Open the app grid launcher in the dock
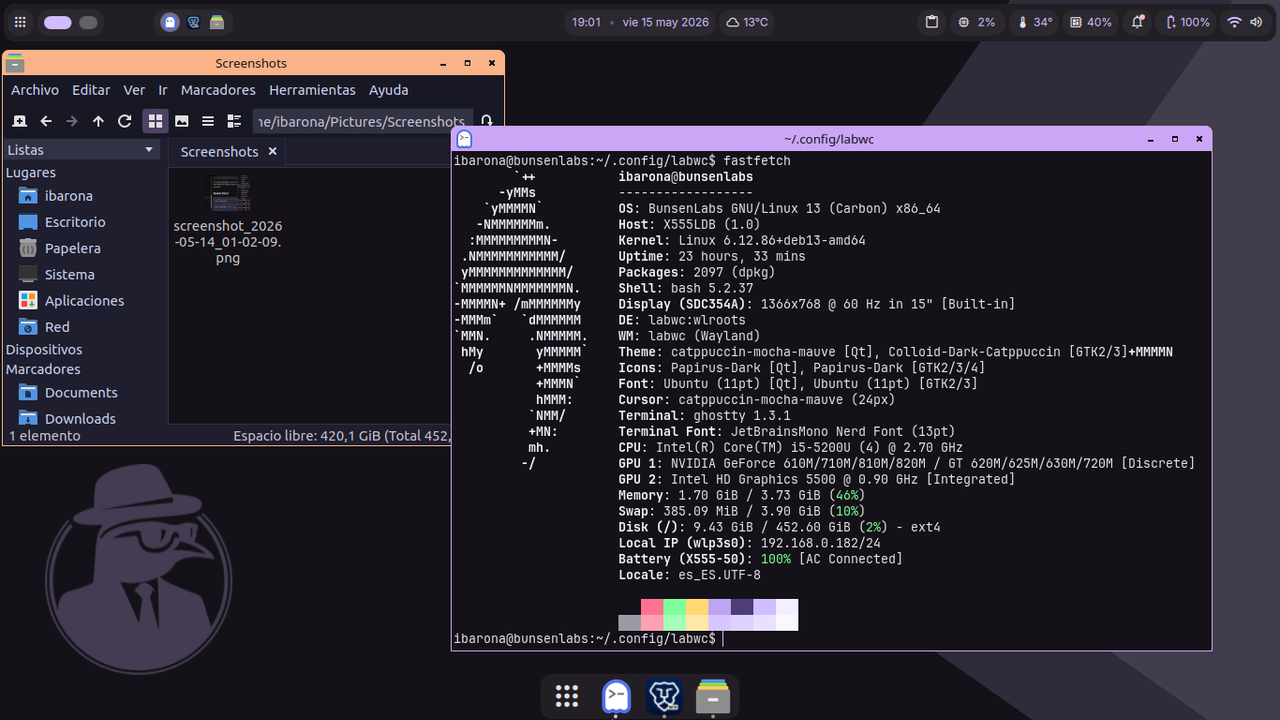 pyautogui.click(x=567, y=697)
